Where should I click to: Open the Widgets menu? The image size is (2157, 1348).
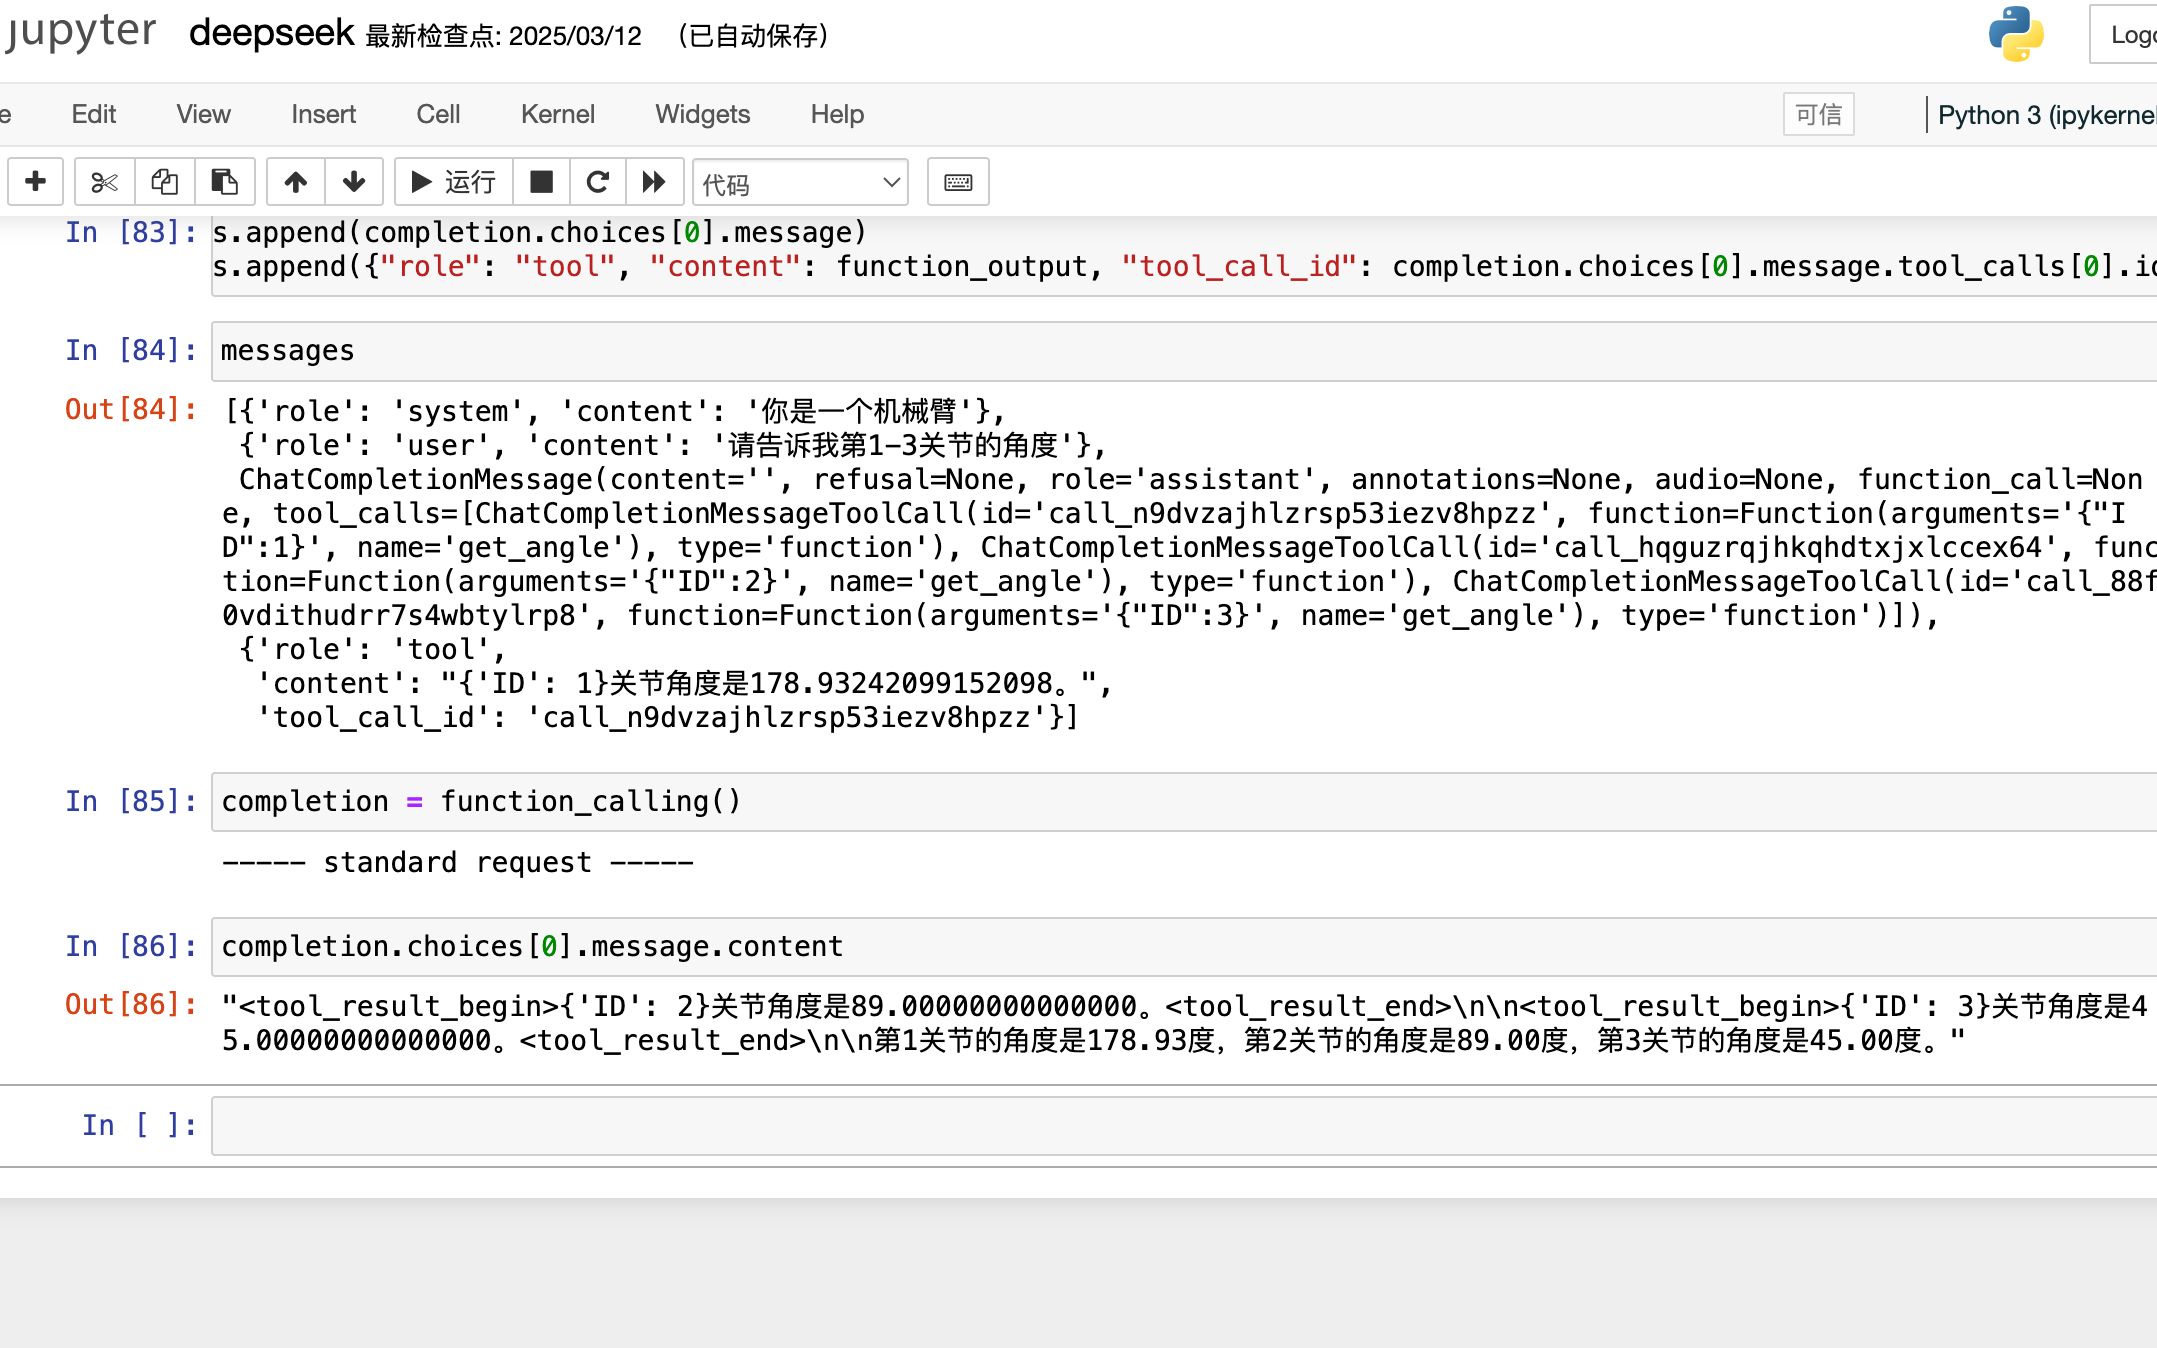[702, 114]
